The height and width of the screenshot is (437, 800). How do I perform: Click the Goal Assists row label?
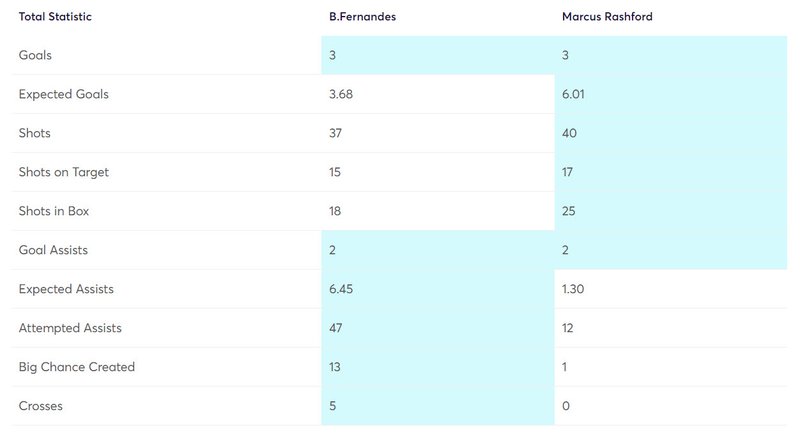click(x=54, y=250)
